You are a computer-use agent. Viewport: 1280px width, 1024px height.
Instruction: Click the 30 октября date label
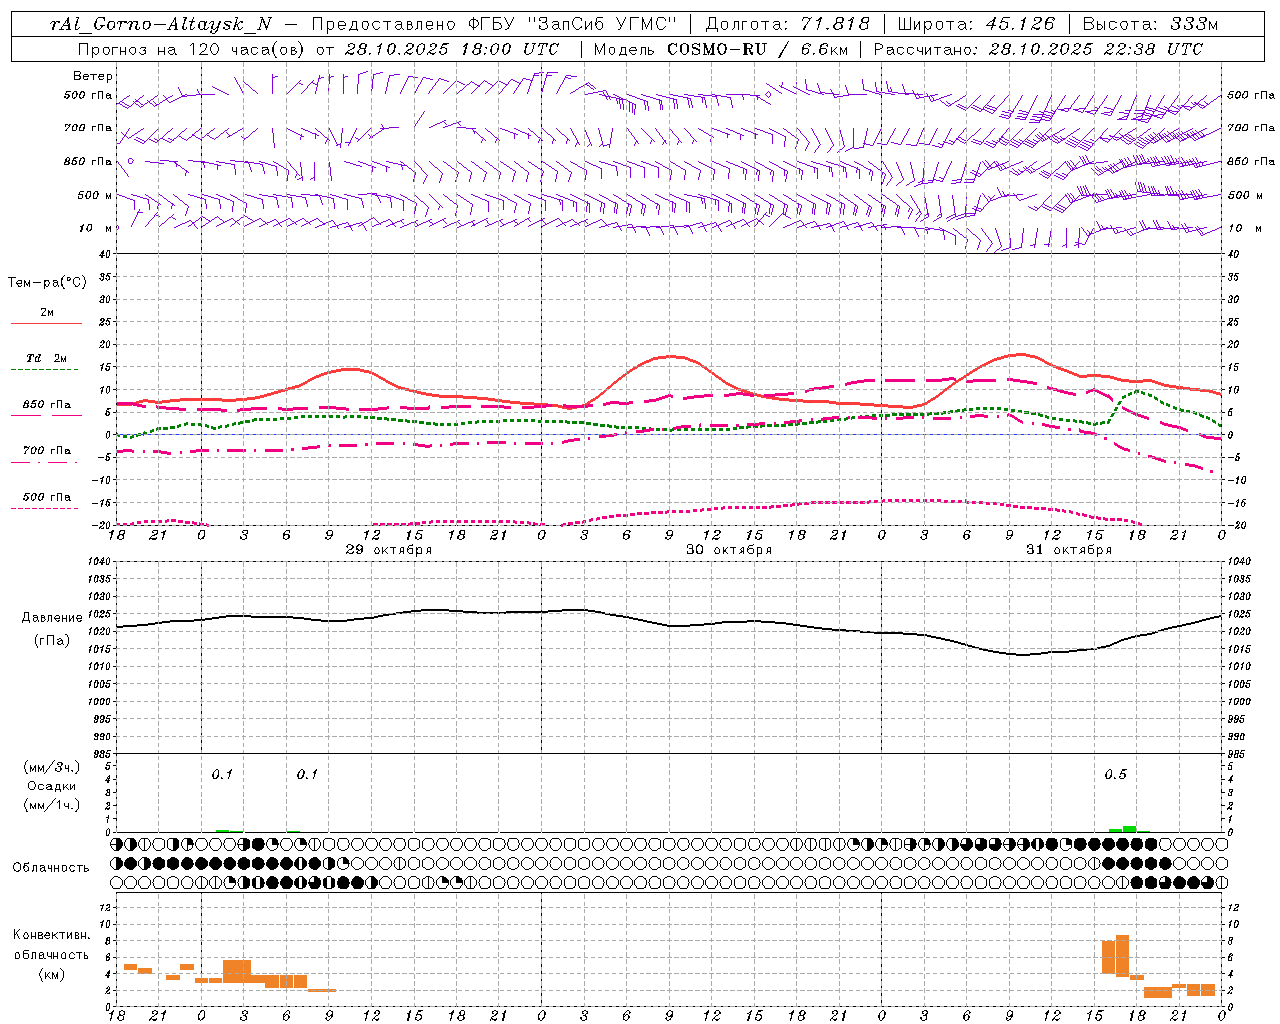[729, 550]
